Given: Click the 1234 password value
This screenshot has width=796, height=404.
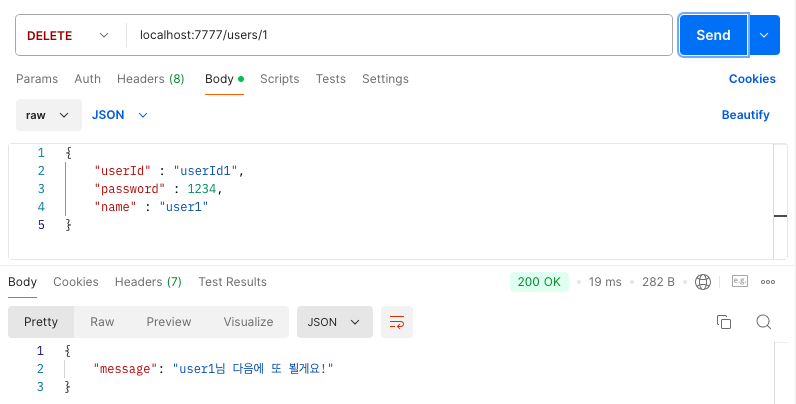Looking at the screenshot, I should tap(202, 189).
